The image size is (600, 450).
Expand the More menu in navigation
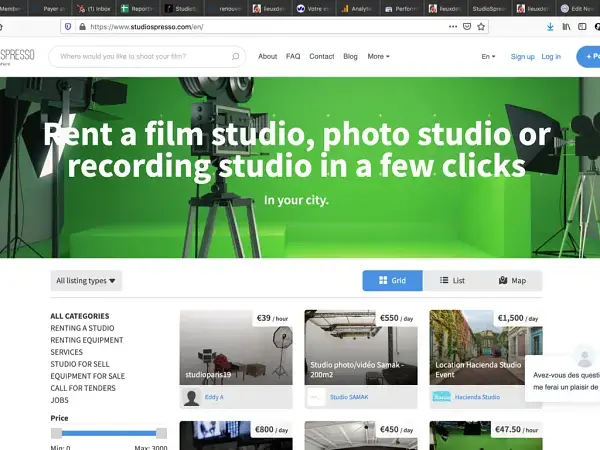click(x=378, y=57)
